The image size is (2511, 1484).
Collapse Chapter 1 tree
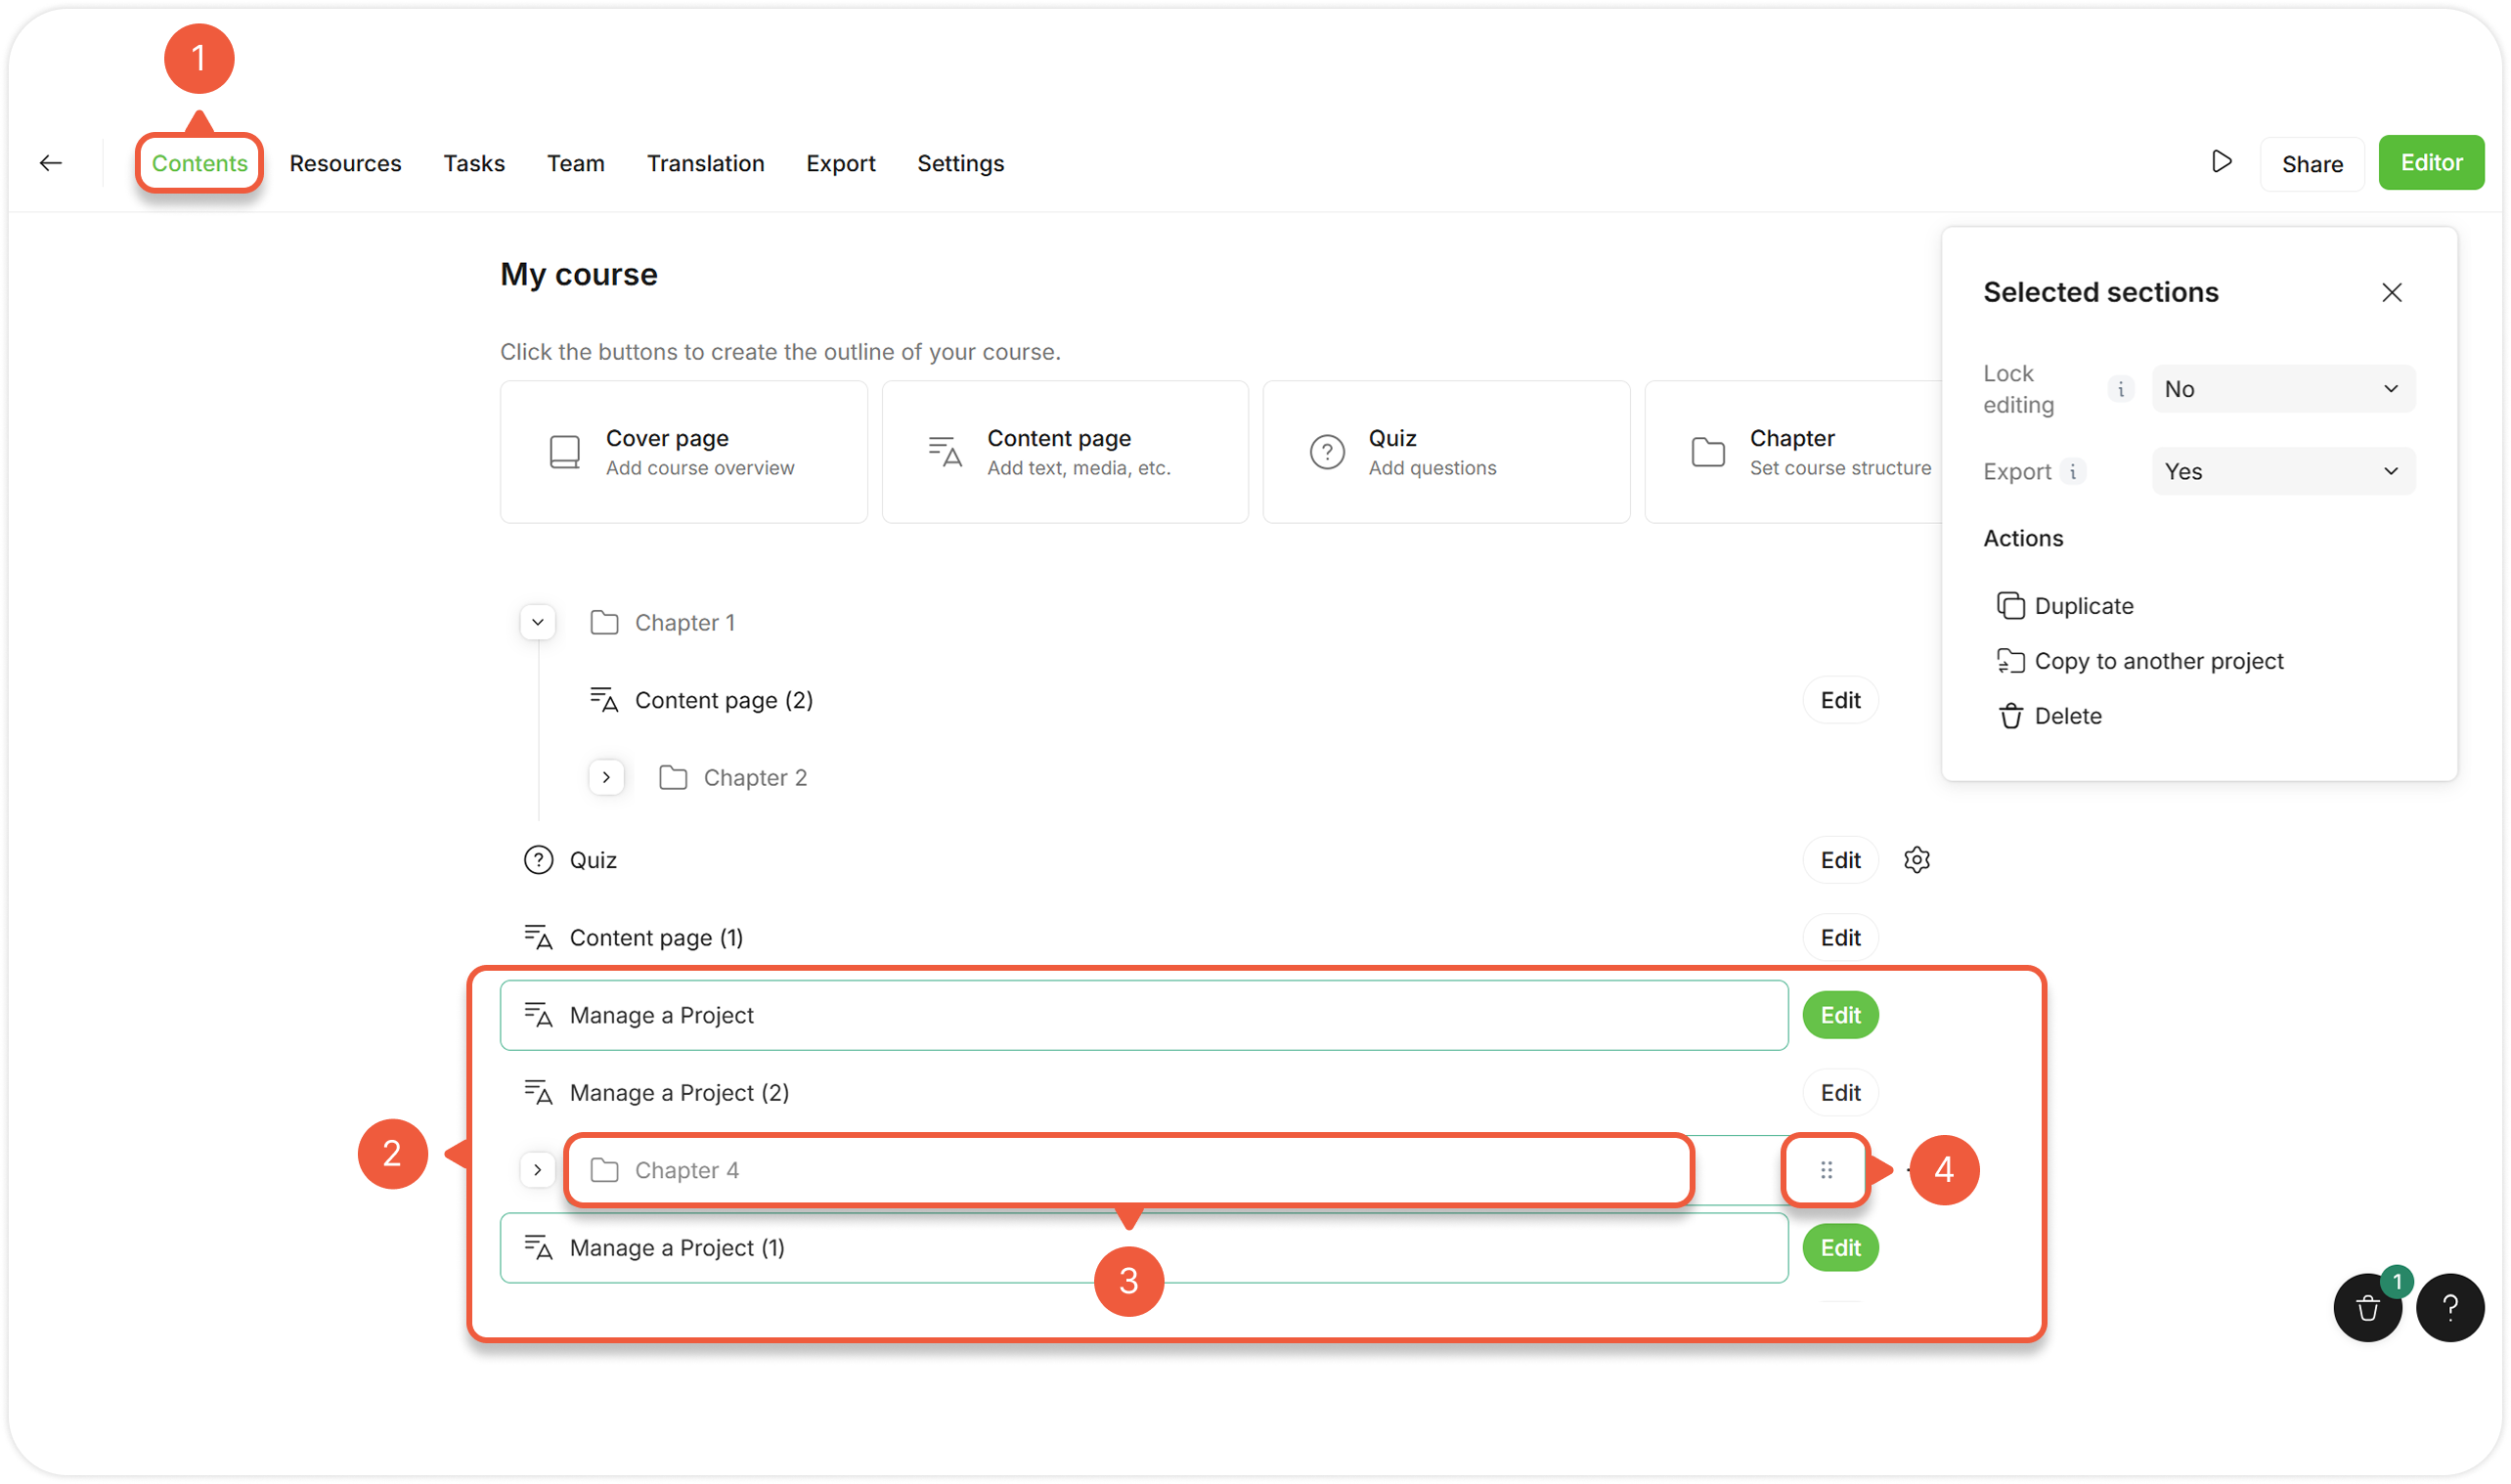point(538,622)
